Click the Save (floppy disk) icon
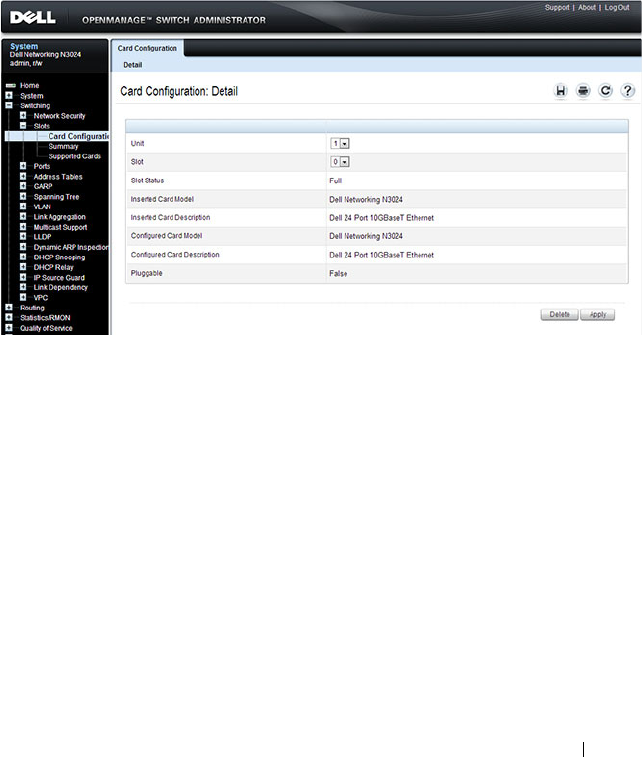Screen dimensions: 642x757 (x=560, y=91)
